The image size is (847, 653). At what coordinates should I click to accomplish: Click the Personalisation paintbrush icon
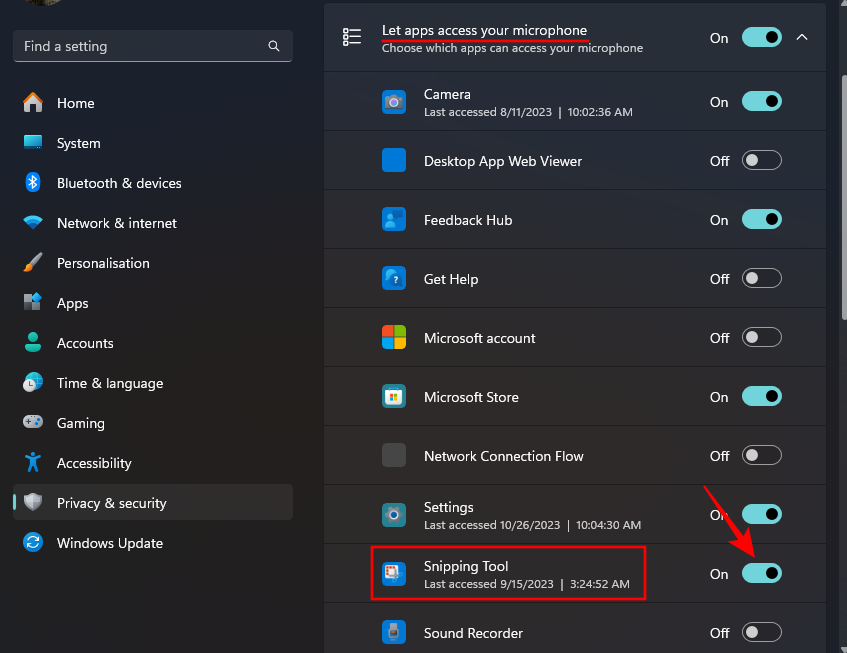tap(33, 262)
